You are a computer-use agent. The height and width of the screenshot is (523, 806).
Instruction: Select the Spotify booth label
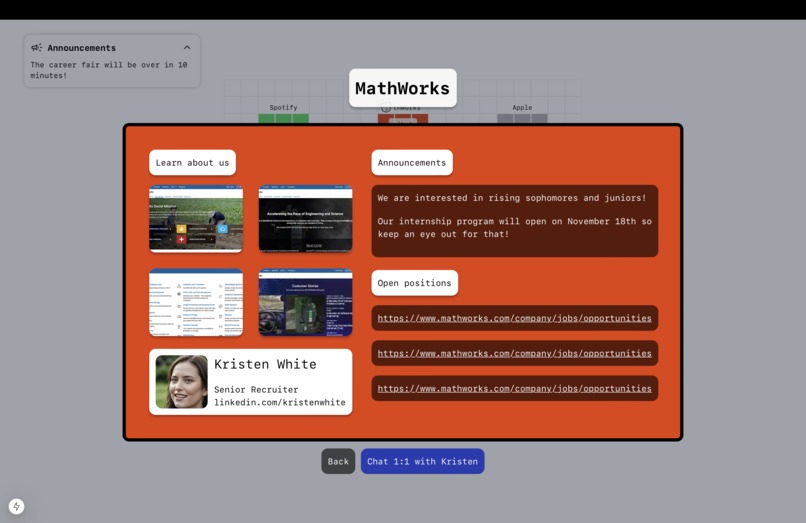(283, 107)
